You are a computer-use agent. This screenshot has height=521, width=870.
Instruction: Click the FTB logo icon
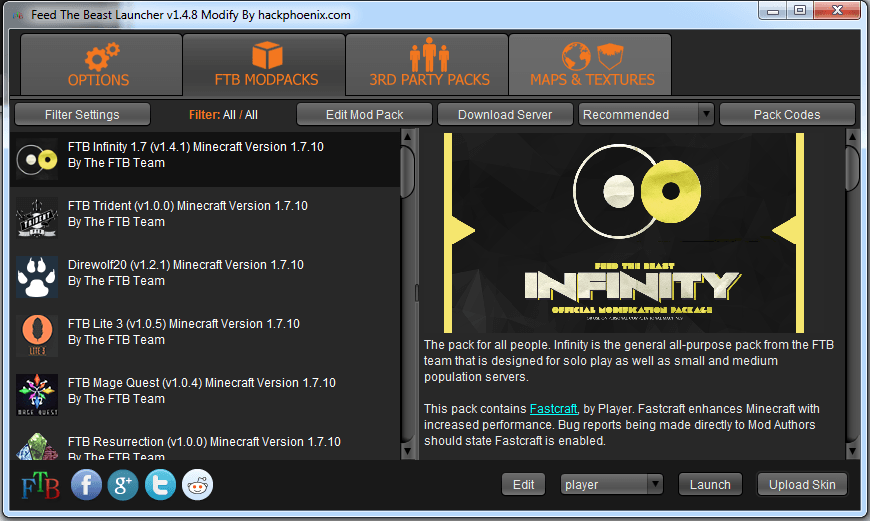pyautogui.click(x=41, y=485)
